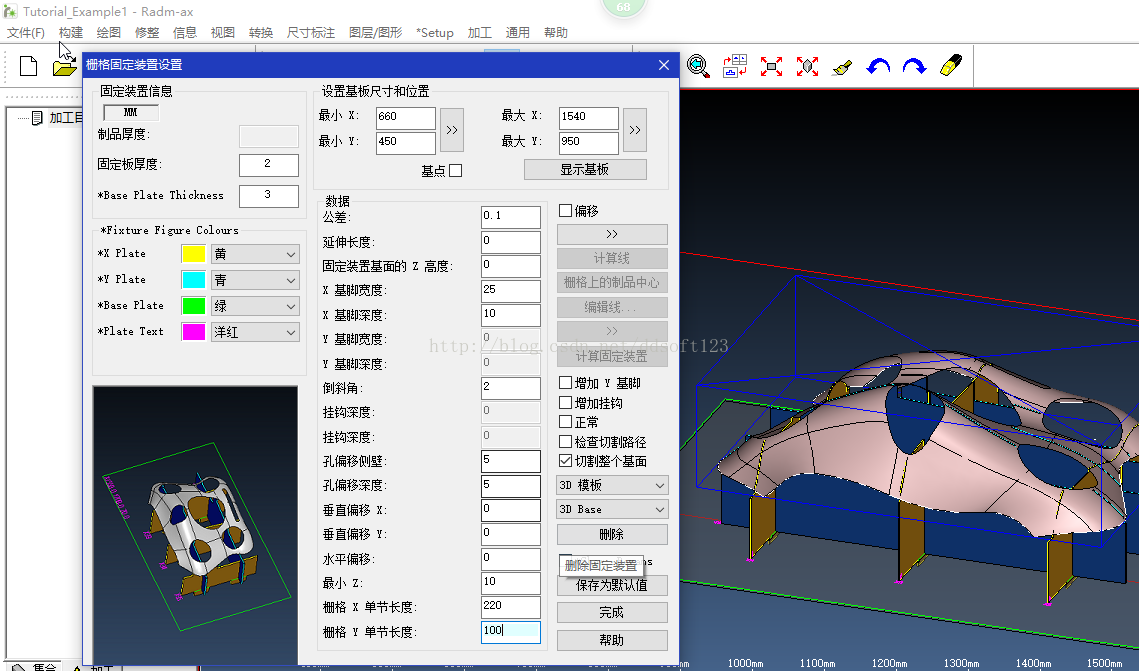This screenshot has height=671, width=1139.
Task: Expand the 3D 模板 dropdown
Action: (612, 485)
